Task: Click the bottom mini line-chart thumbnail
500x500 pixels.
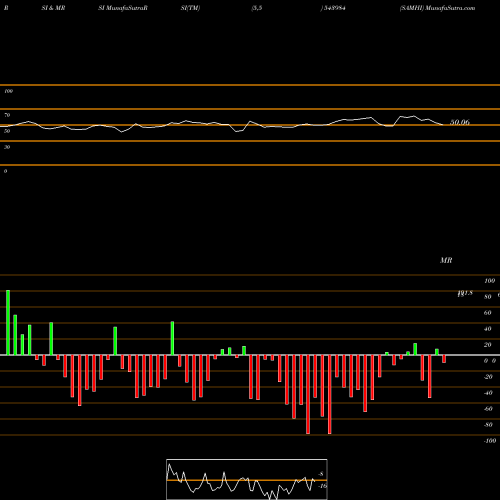Action: tap(247, 479)
